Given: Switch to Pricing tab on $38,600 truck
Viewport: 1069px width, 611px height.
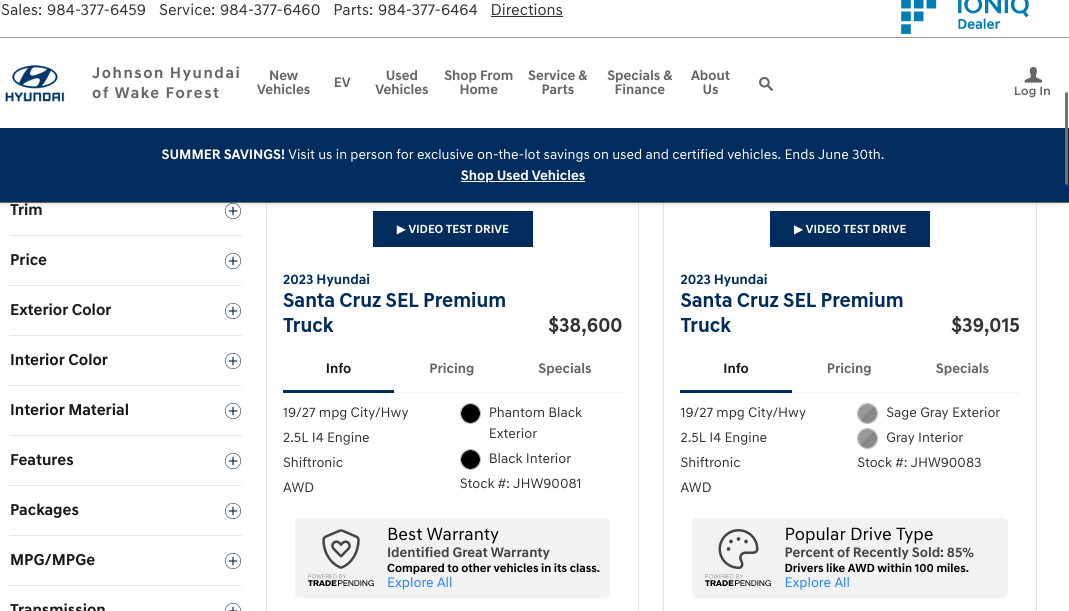Looking at the screenshot, I should point(451,369).
